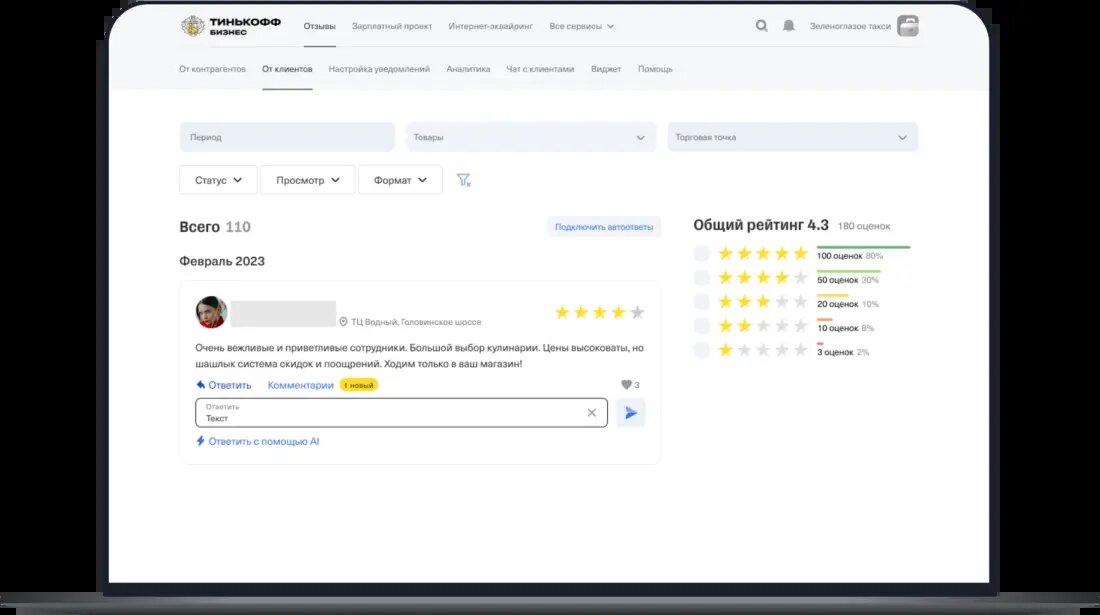Viewport: 1100px width, 615px height.
Task: Check the four-star rating filter
Action: (702, 278)
